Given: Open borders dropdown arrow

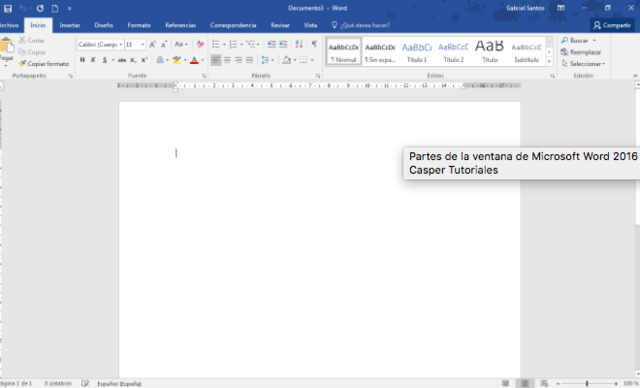Looking at the screenshot, I should pos(312,60).
